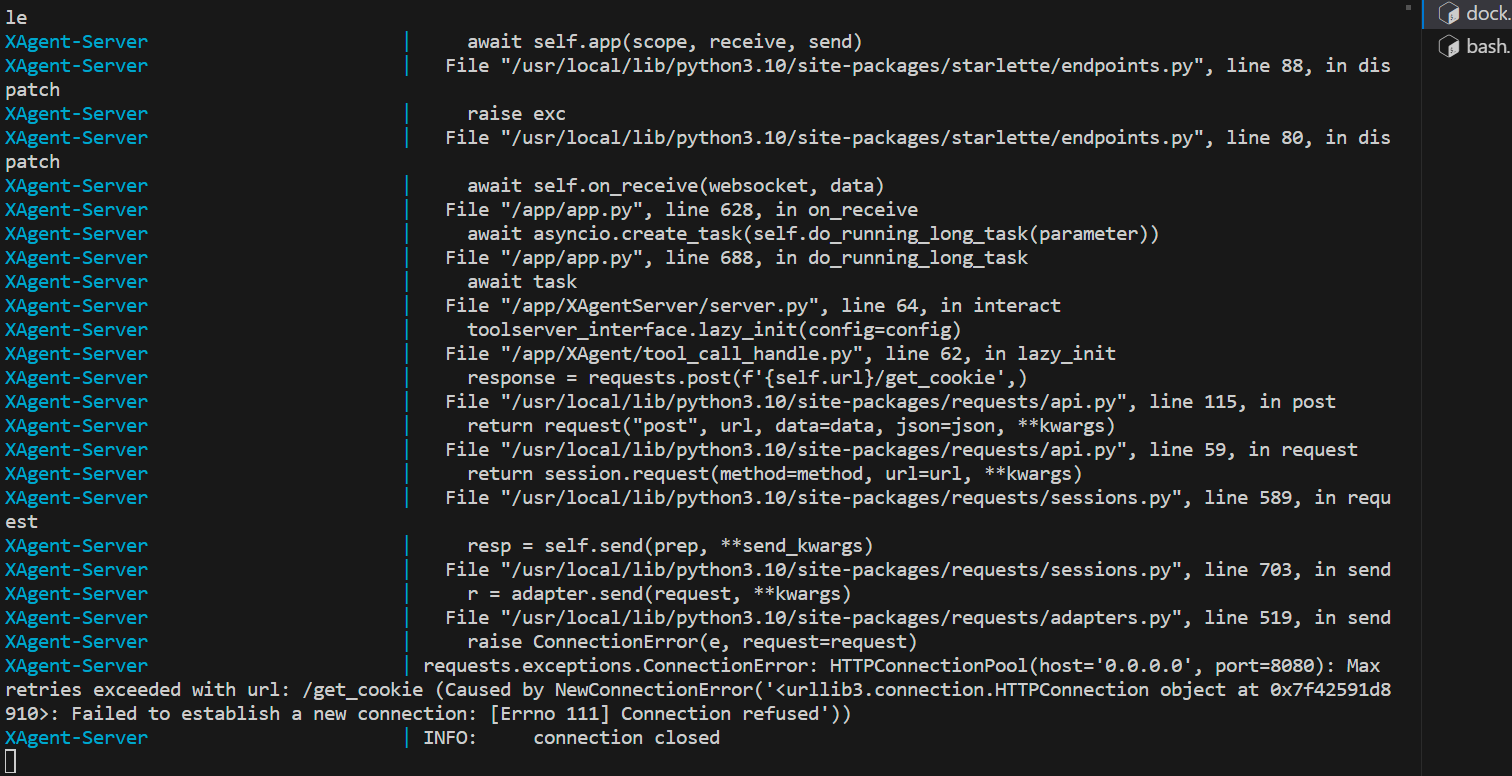Click the blue active-terminal indicator bar

[1425, 13]
